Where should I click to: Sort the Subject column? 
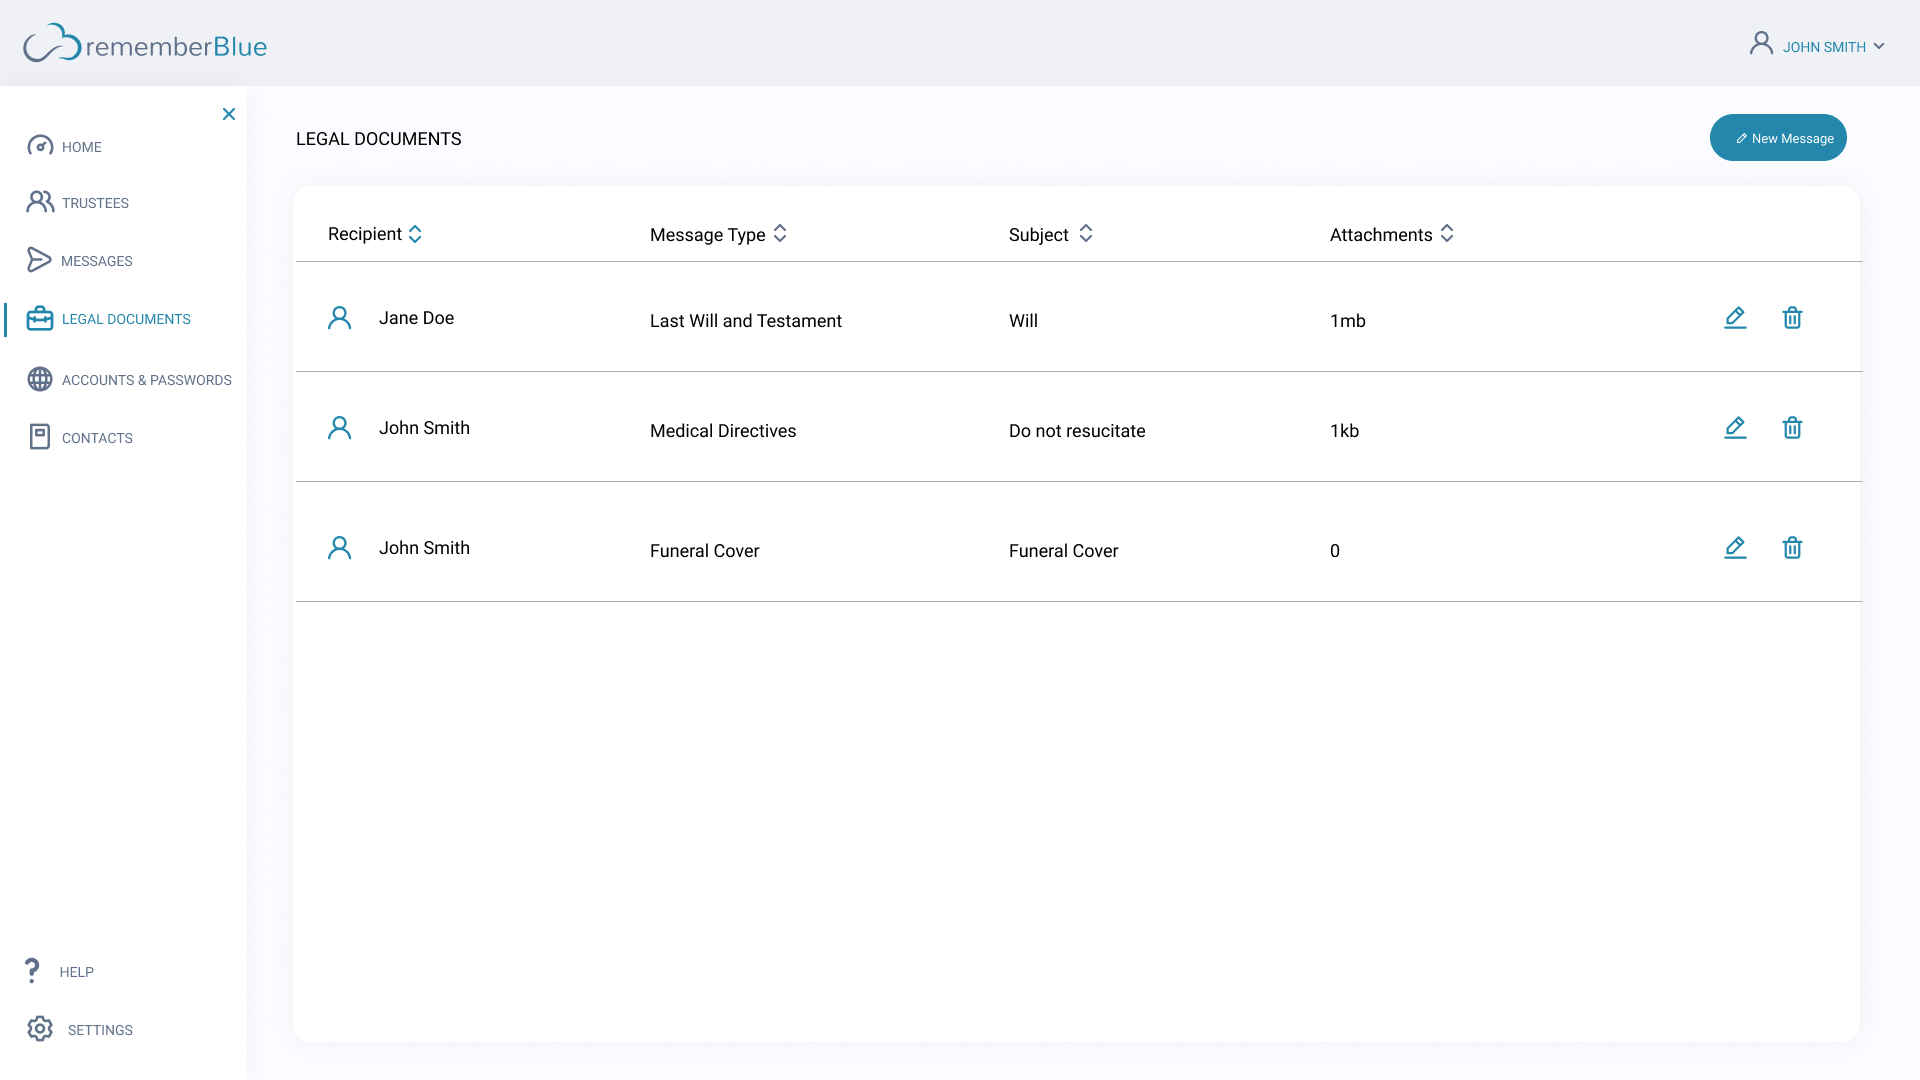[1085, 234]
